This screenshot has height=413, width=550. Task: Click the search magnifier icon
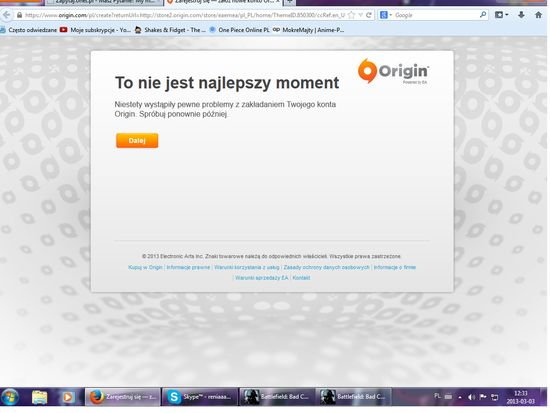[483, 15]
